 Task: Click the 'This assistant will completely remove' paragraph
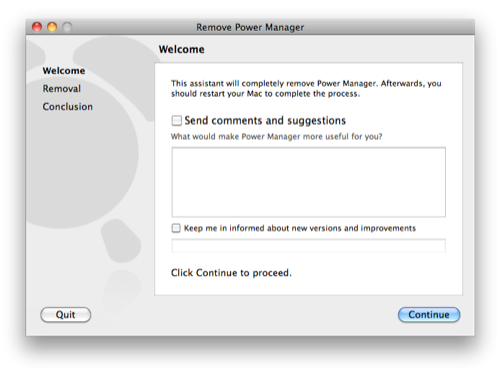(306, 88)
